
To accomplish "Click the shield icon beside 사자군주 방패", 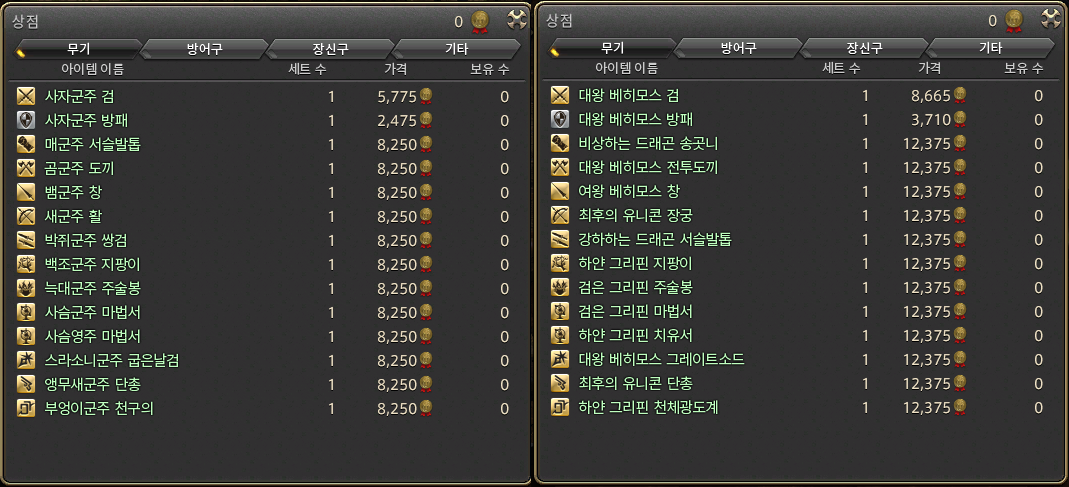I will coord(26,120).
